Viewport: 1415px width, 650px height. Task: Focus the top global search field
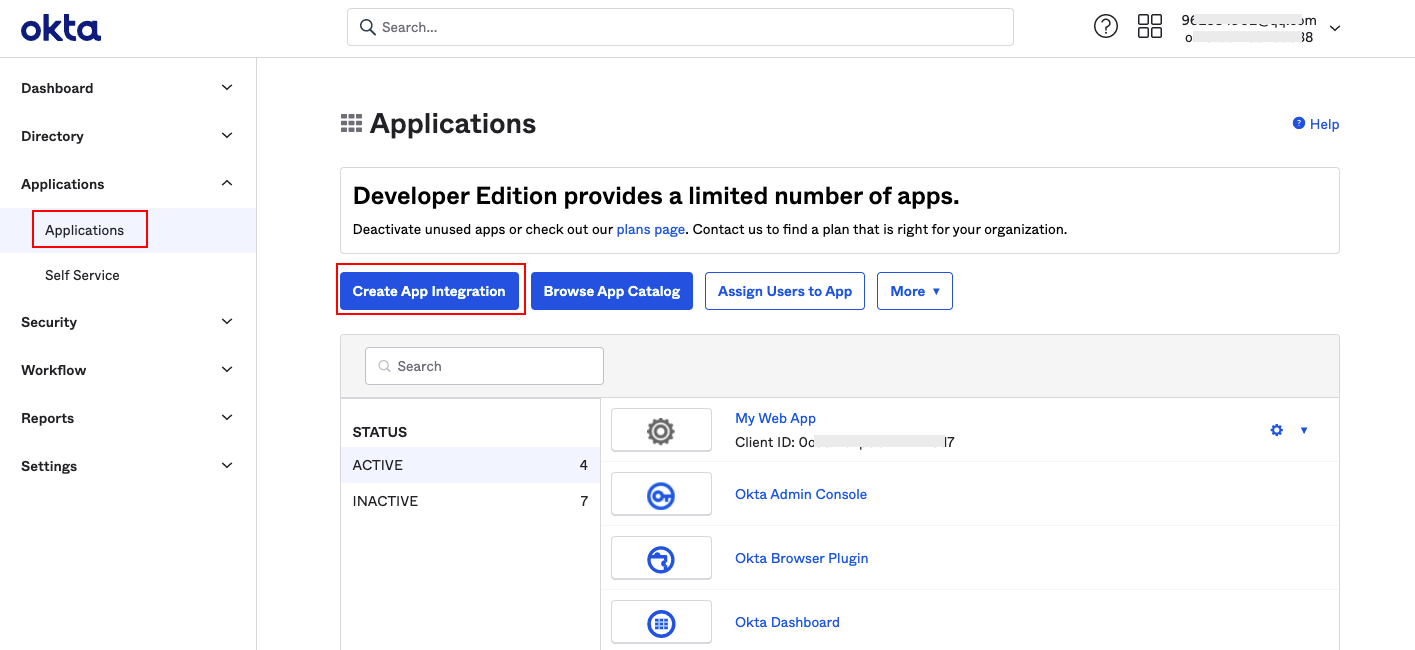(x=680, y=27)
